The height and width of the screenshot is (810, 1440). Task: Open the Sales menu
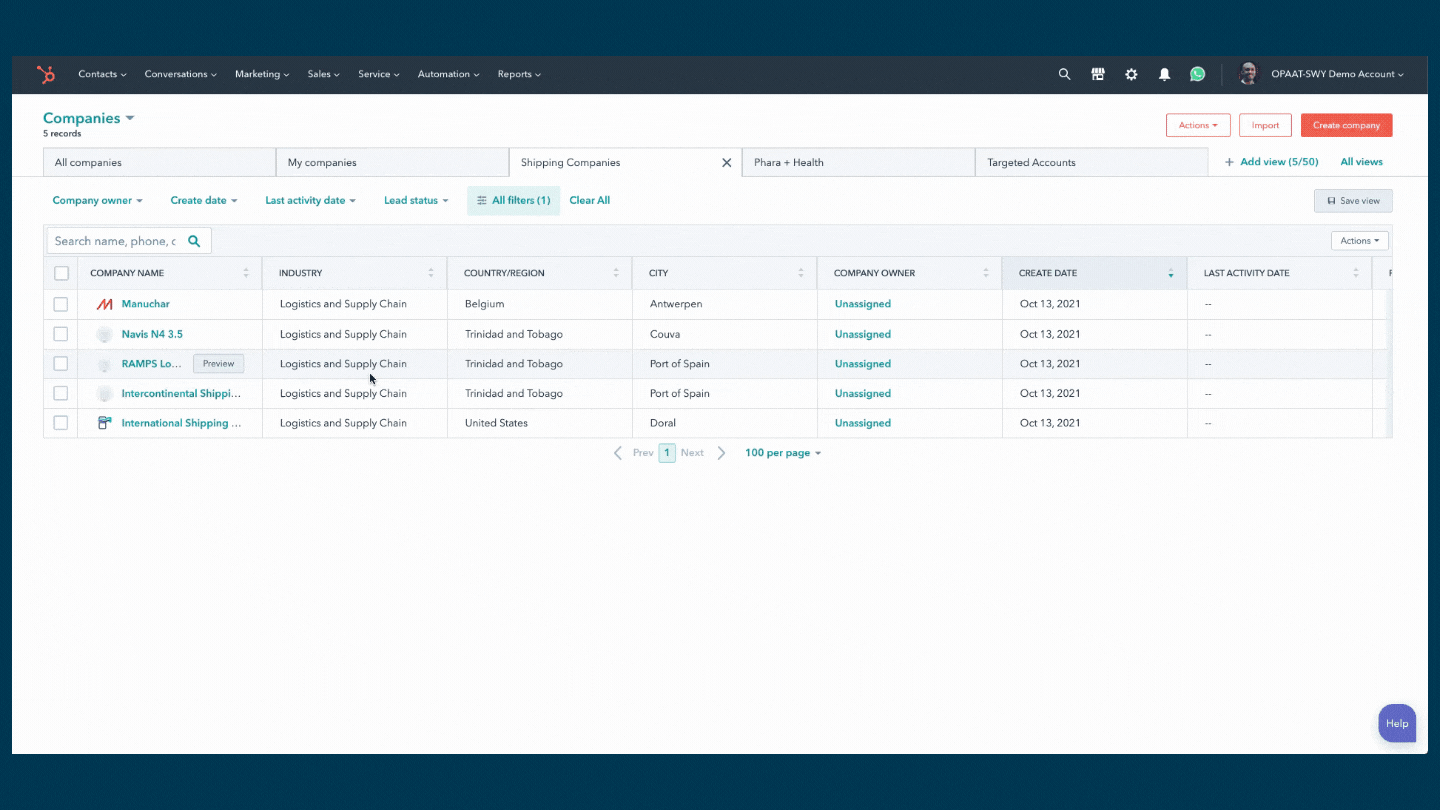(324, 74)
